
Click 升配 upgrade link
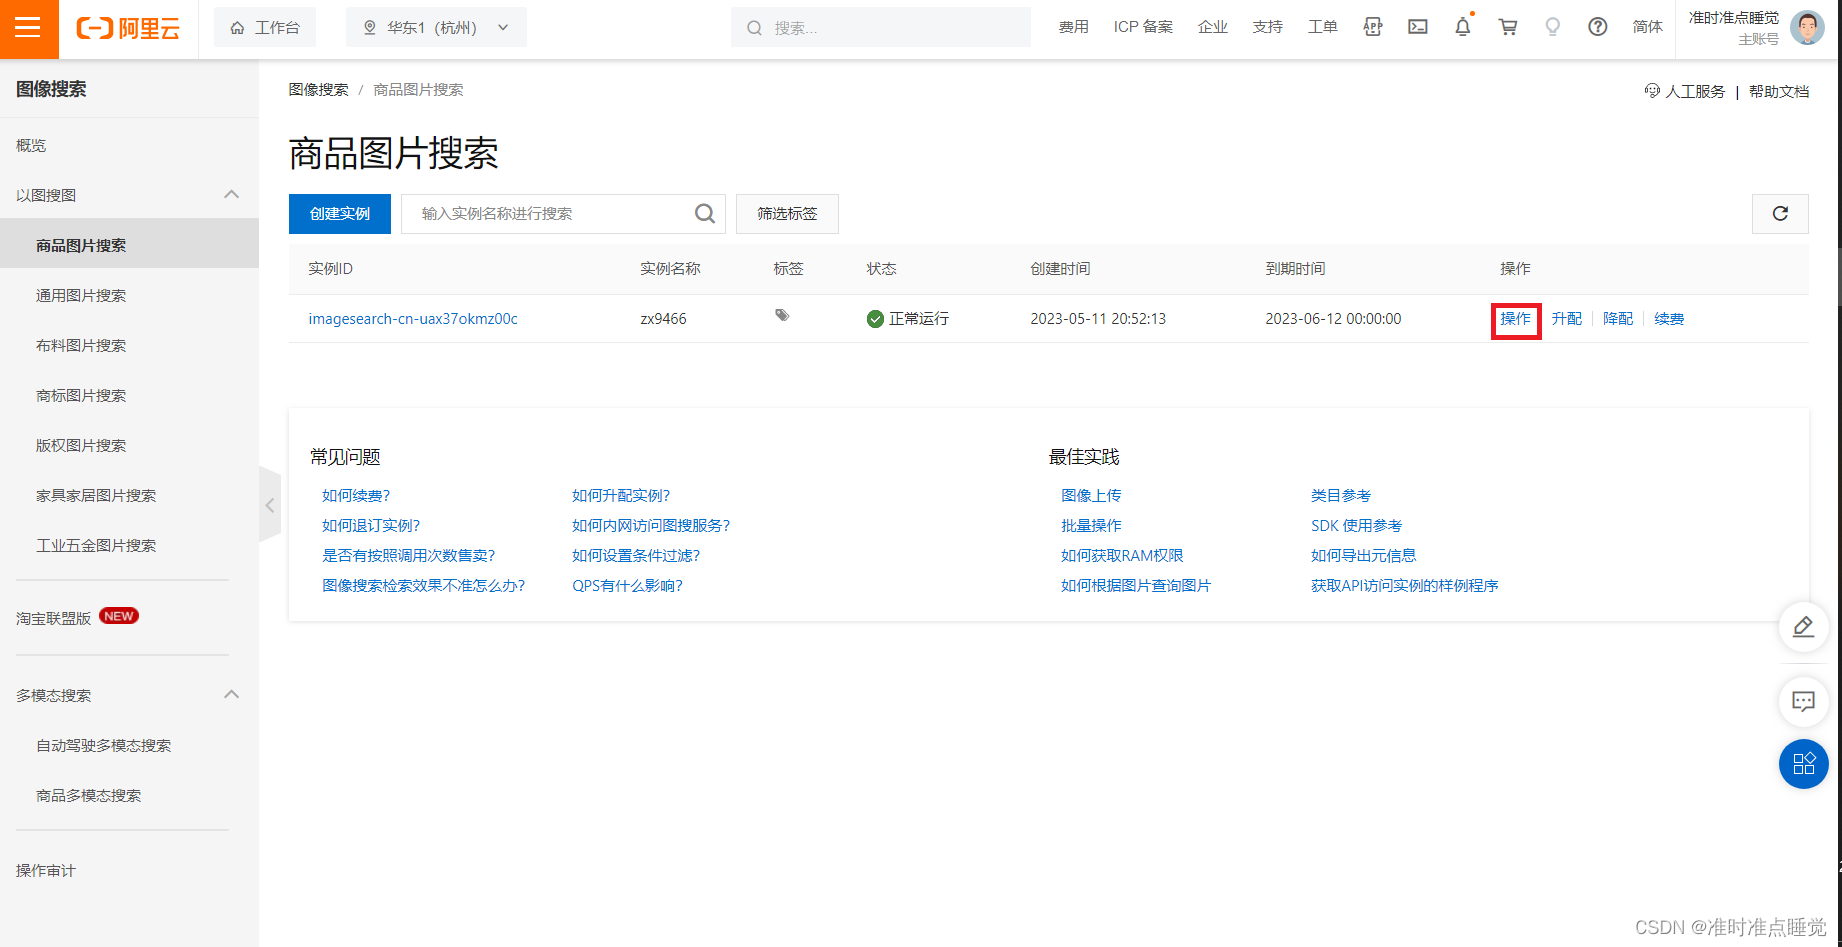(x=1567, y=319)
